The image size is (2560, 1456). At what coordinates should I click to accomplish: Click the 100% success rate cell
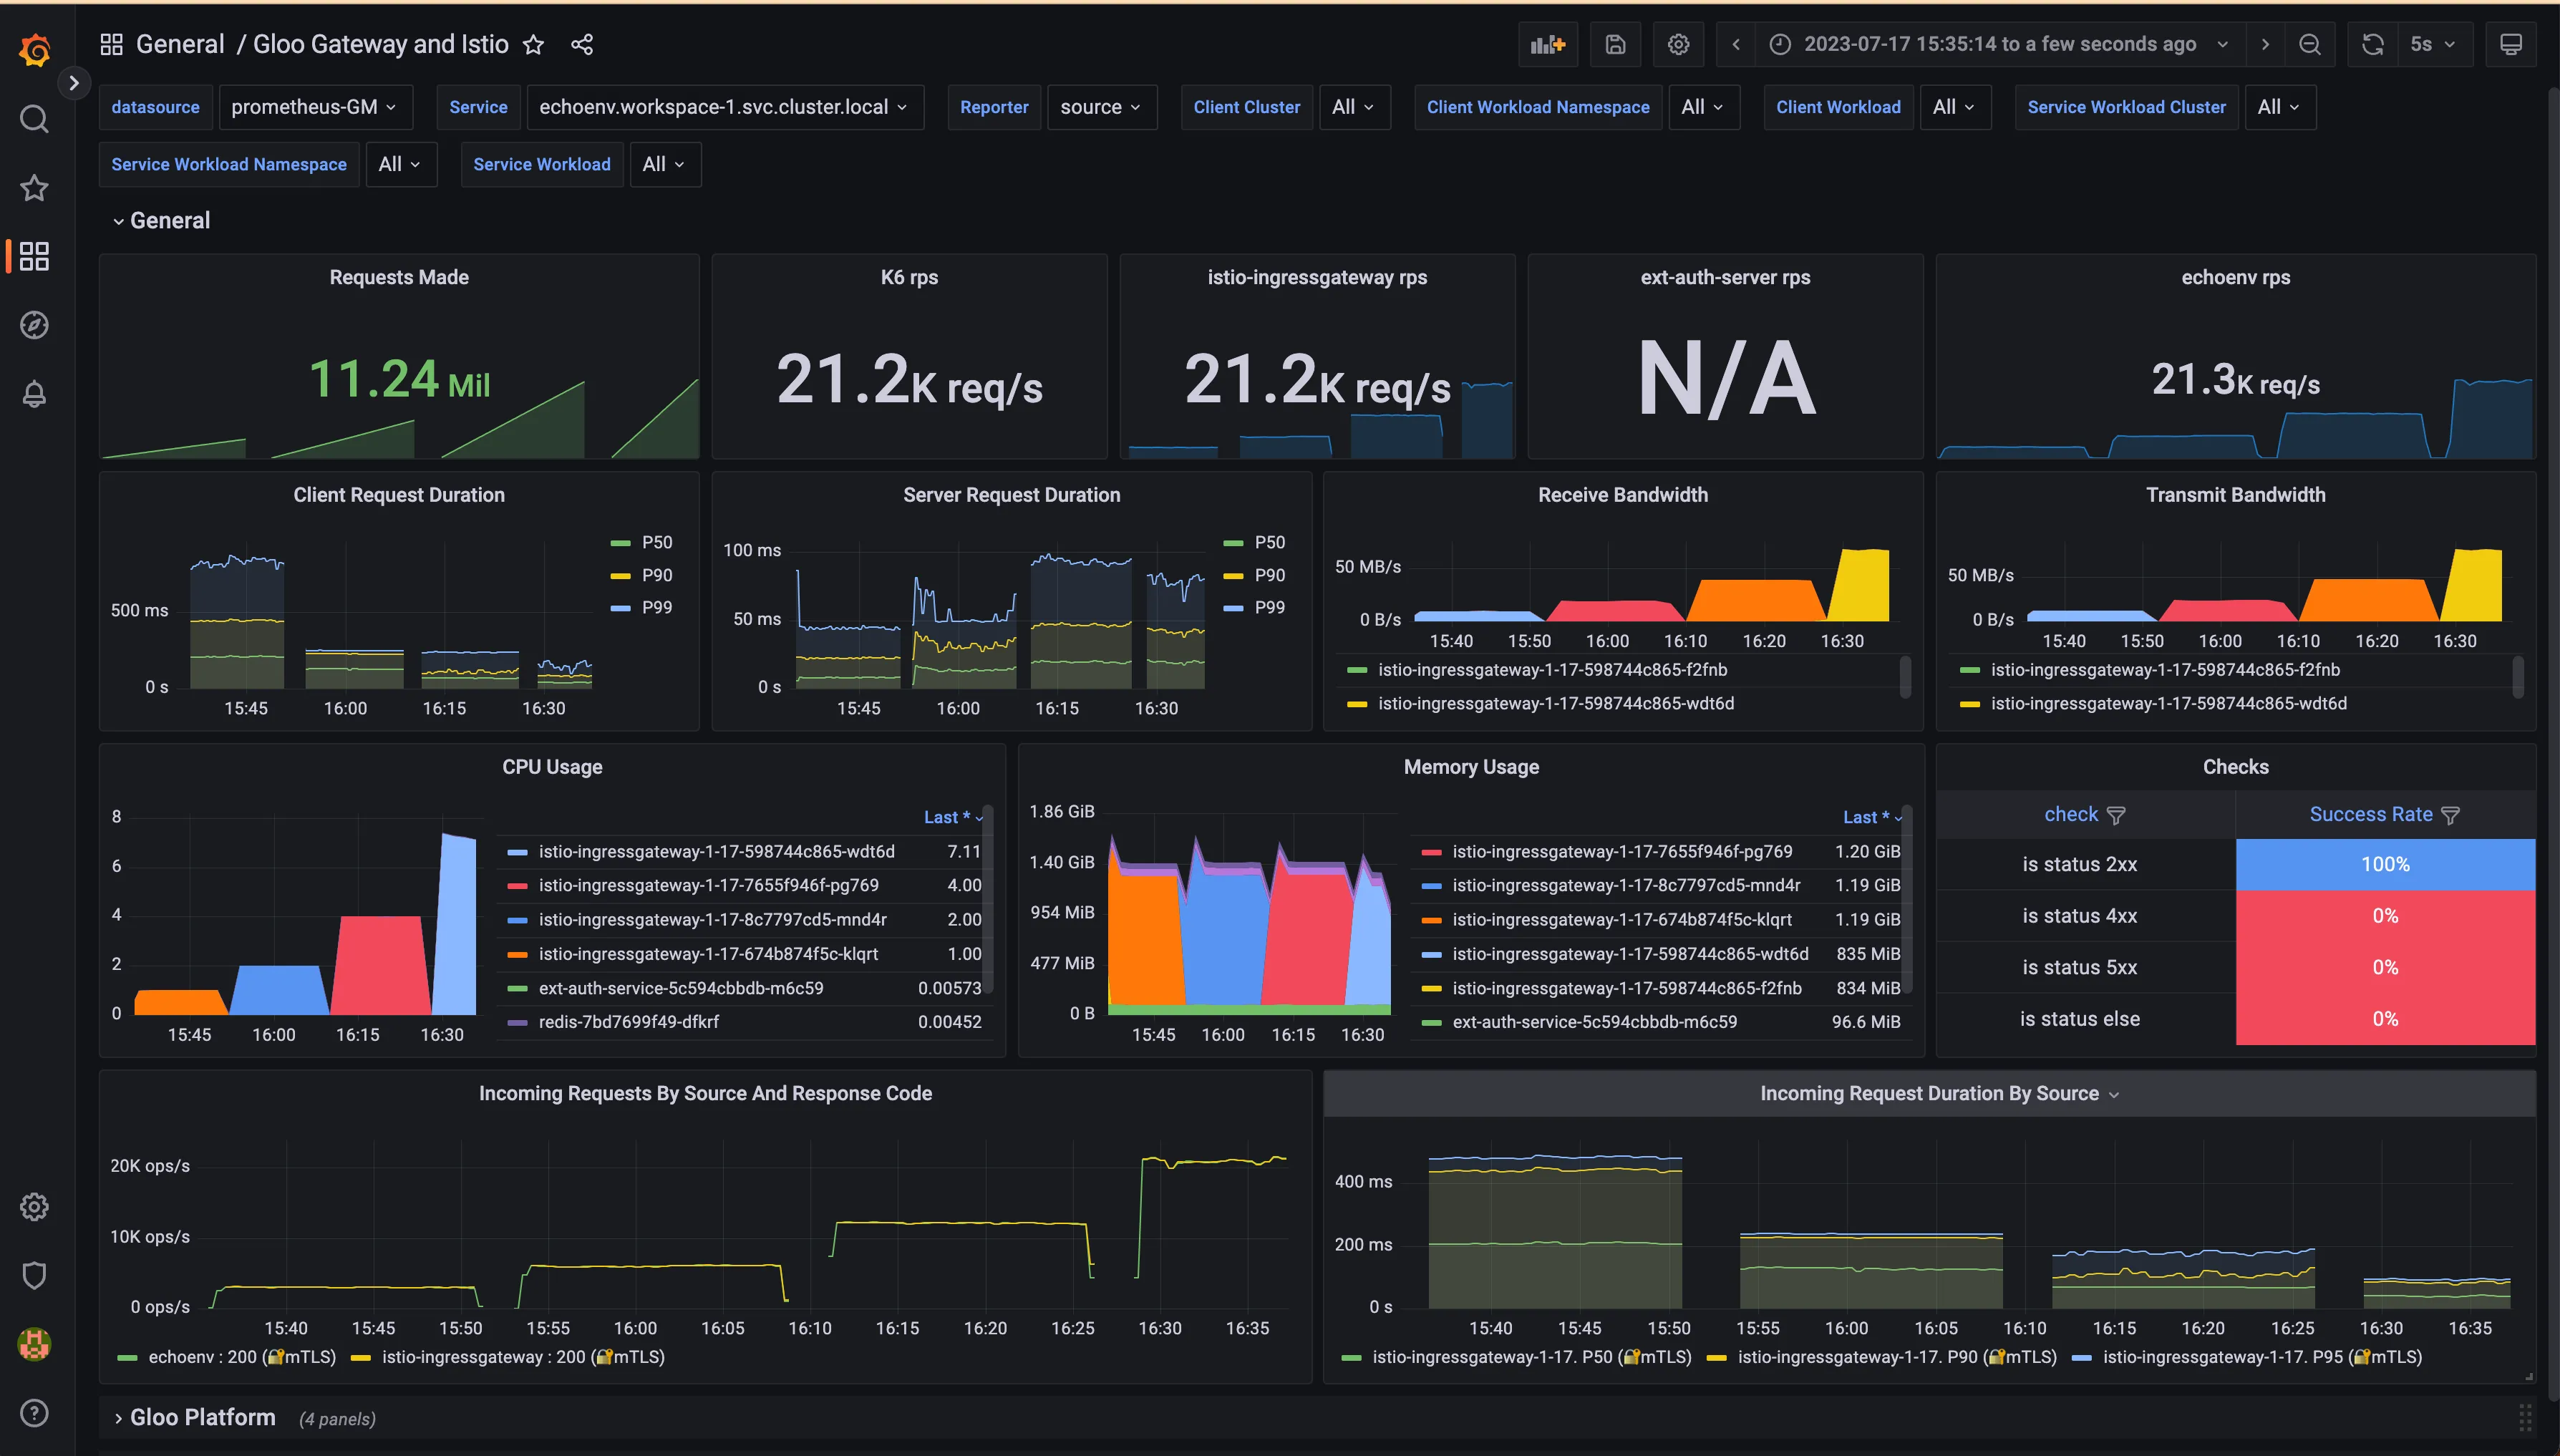[x=2385, y=864]
